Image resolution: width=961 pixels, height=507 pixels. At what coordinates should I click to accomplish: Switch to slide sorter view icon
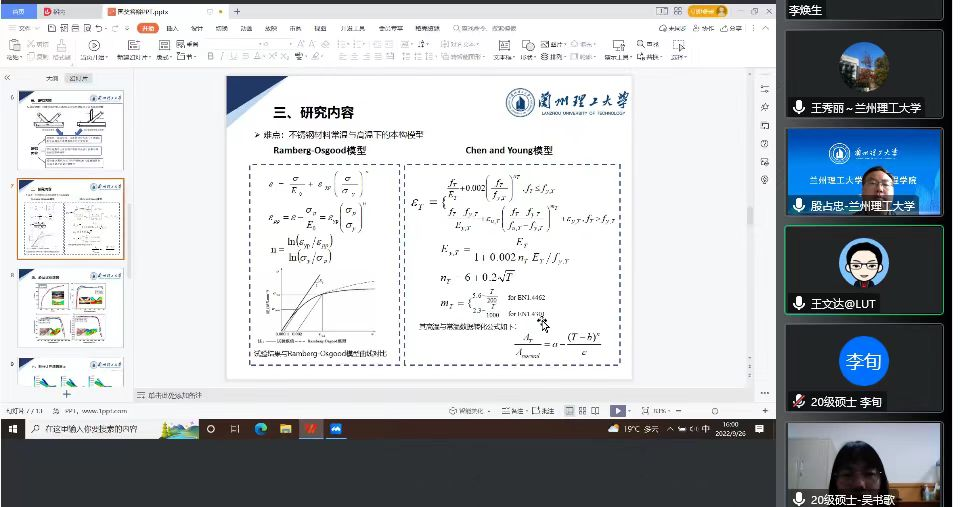tap(582, 410)
